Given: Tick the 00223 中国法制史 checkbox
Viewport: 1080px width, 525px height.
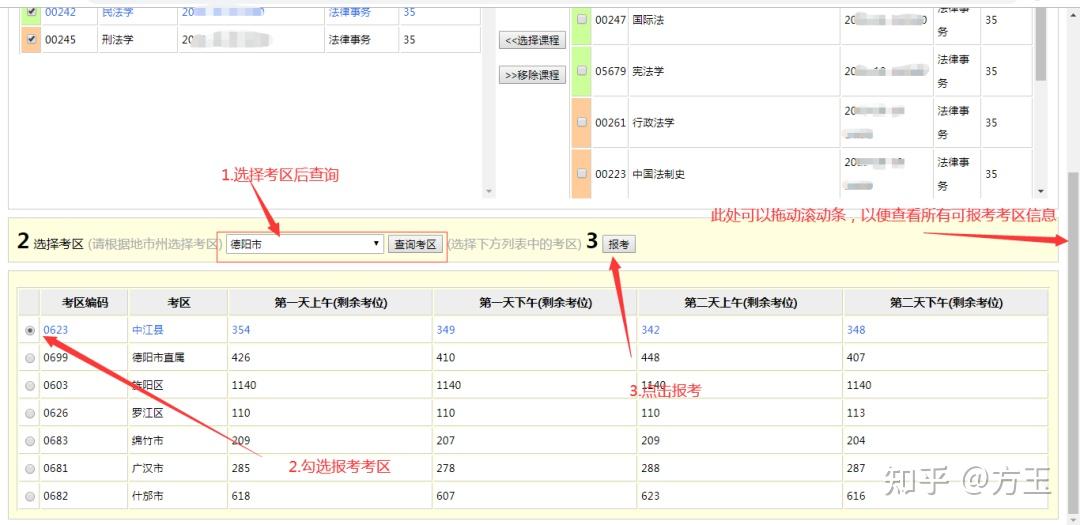Looking at the screenshot, I should (582, 174).
